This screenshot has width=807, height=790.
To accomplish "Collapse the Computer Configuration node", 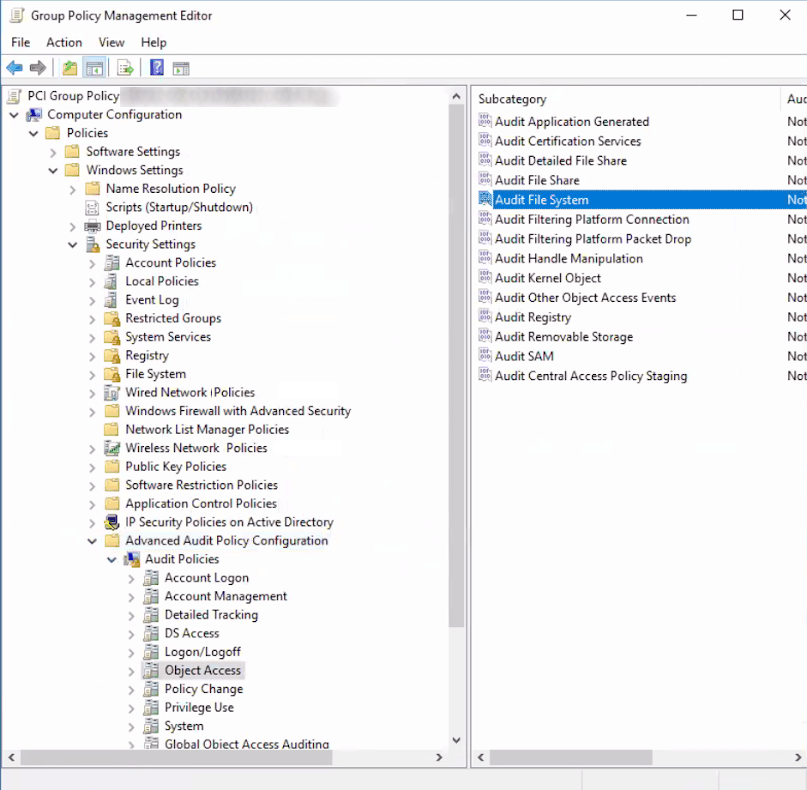I will 14,115.
